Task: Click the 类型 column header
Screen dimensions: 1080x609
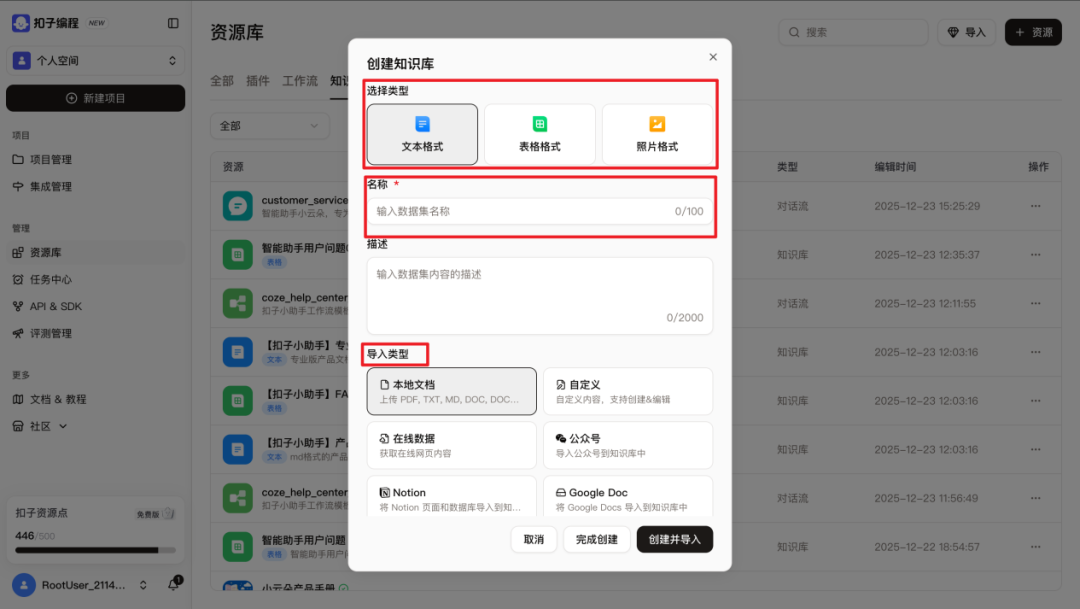Action: 787,167
